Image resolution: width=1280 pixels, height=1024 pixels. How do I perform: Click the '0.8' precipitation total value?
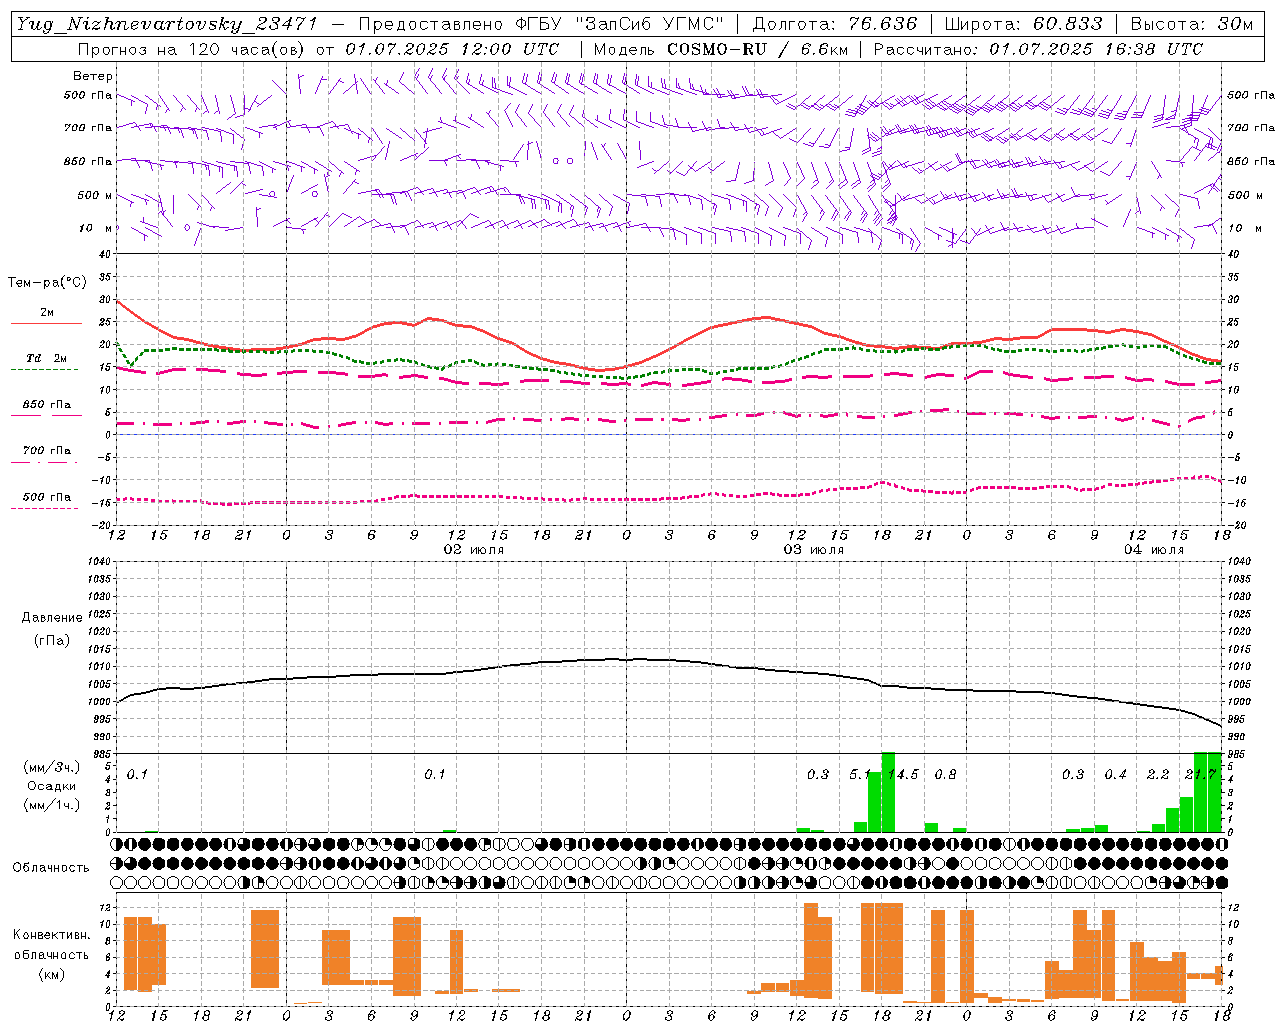(945, 775)
